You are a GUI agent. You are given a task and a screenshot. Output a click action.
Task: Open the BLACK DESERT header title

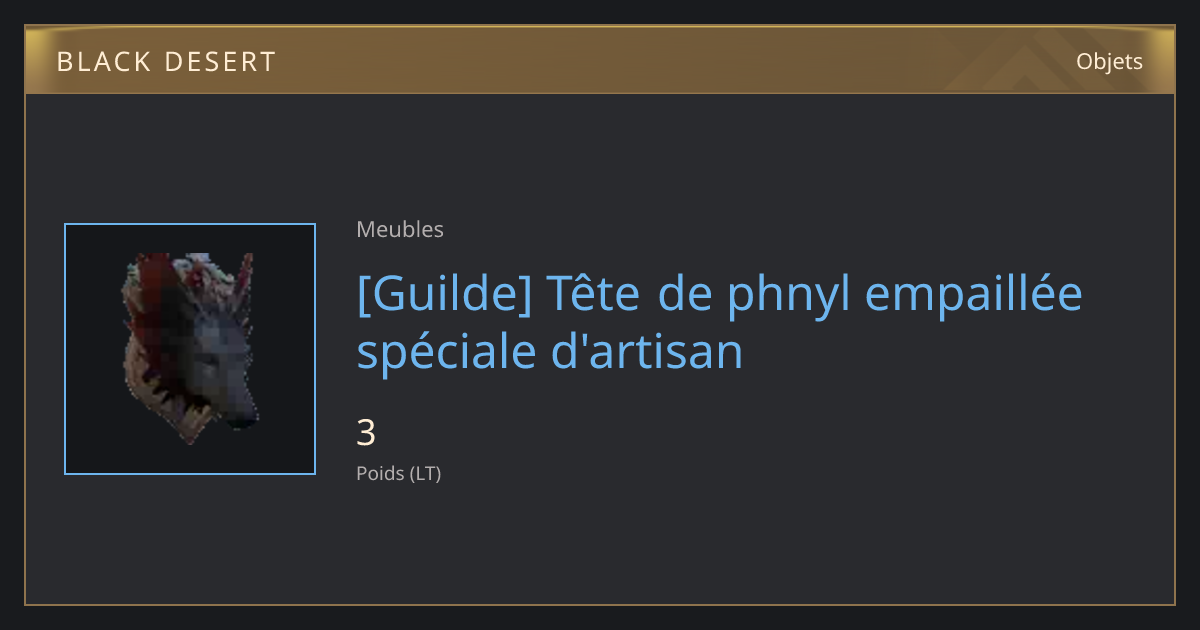click(166, 62)
